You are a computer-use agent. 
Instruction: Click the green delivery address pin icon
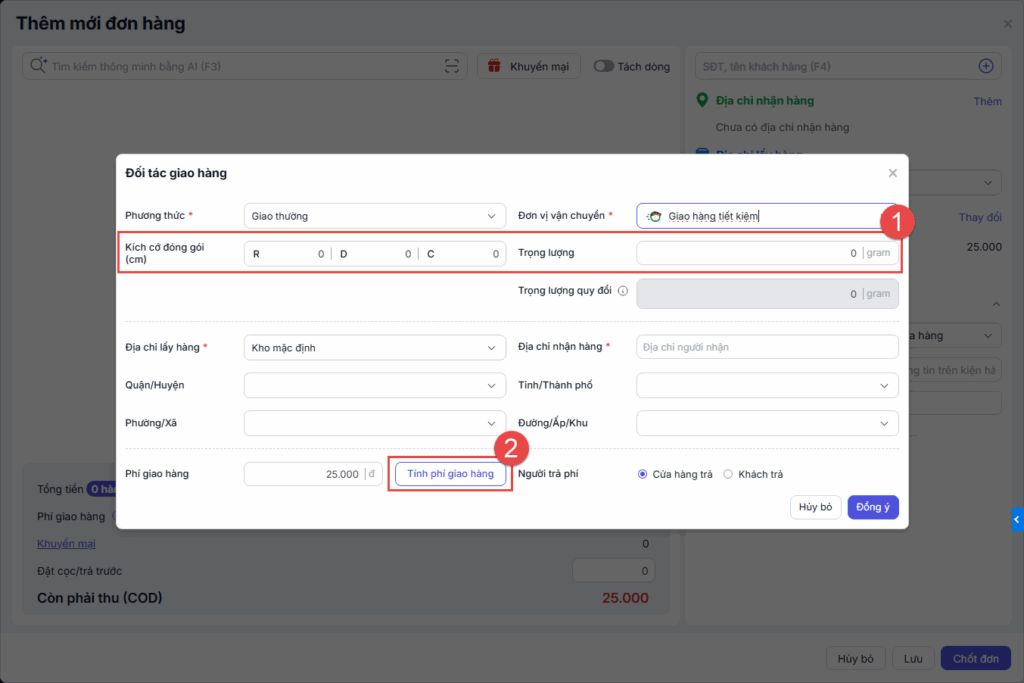[x=702, y=101]
